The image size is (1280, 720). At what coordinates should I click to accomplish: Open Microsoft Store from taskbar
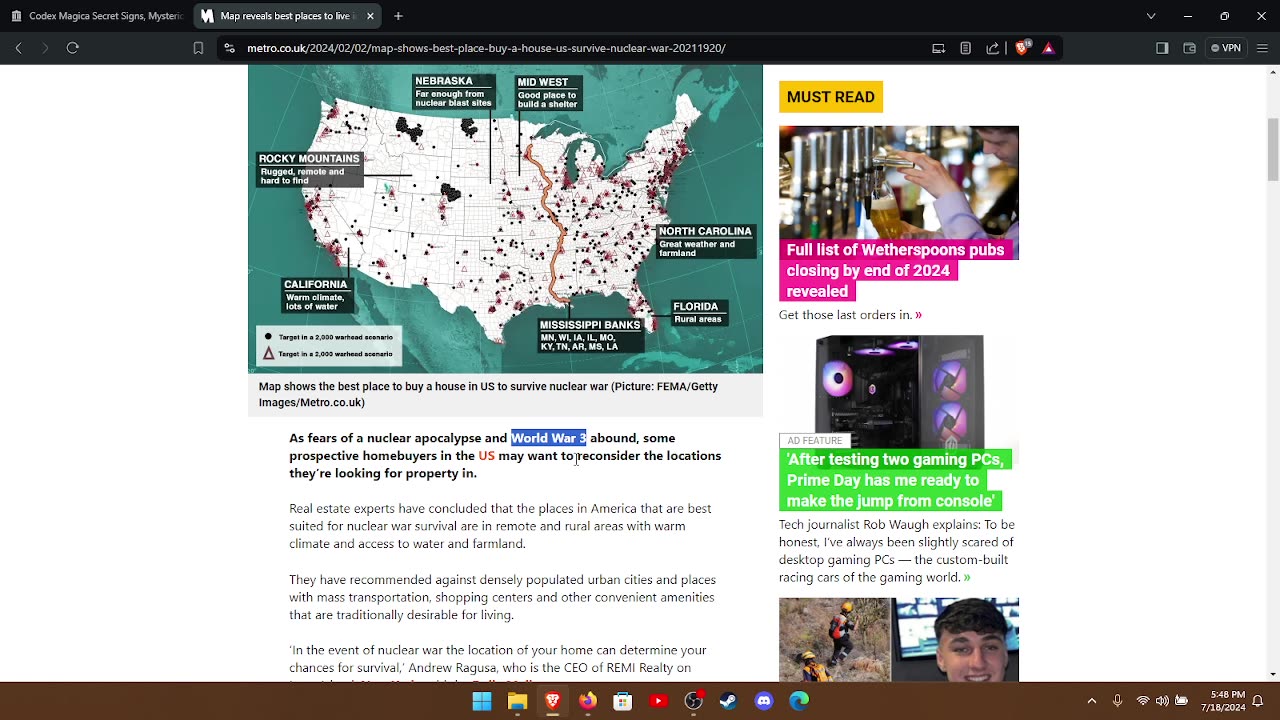[623, 701]
